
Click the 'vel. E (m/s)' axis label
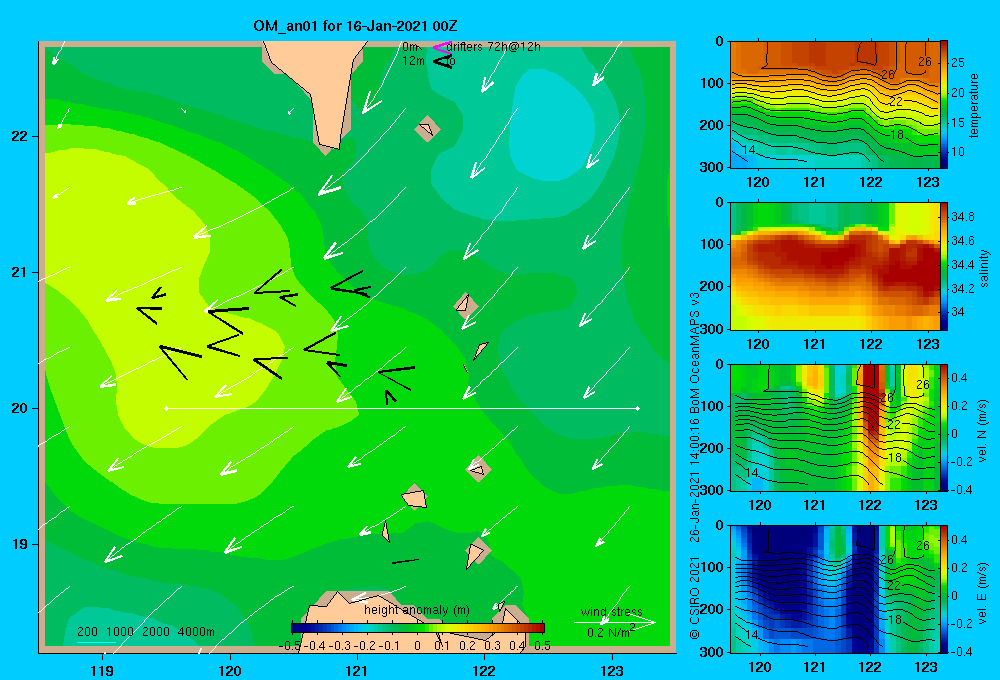coord(982,593)
